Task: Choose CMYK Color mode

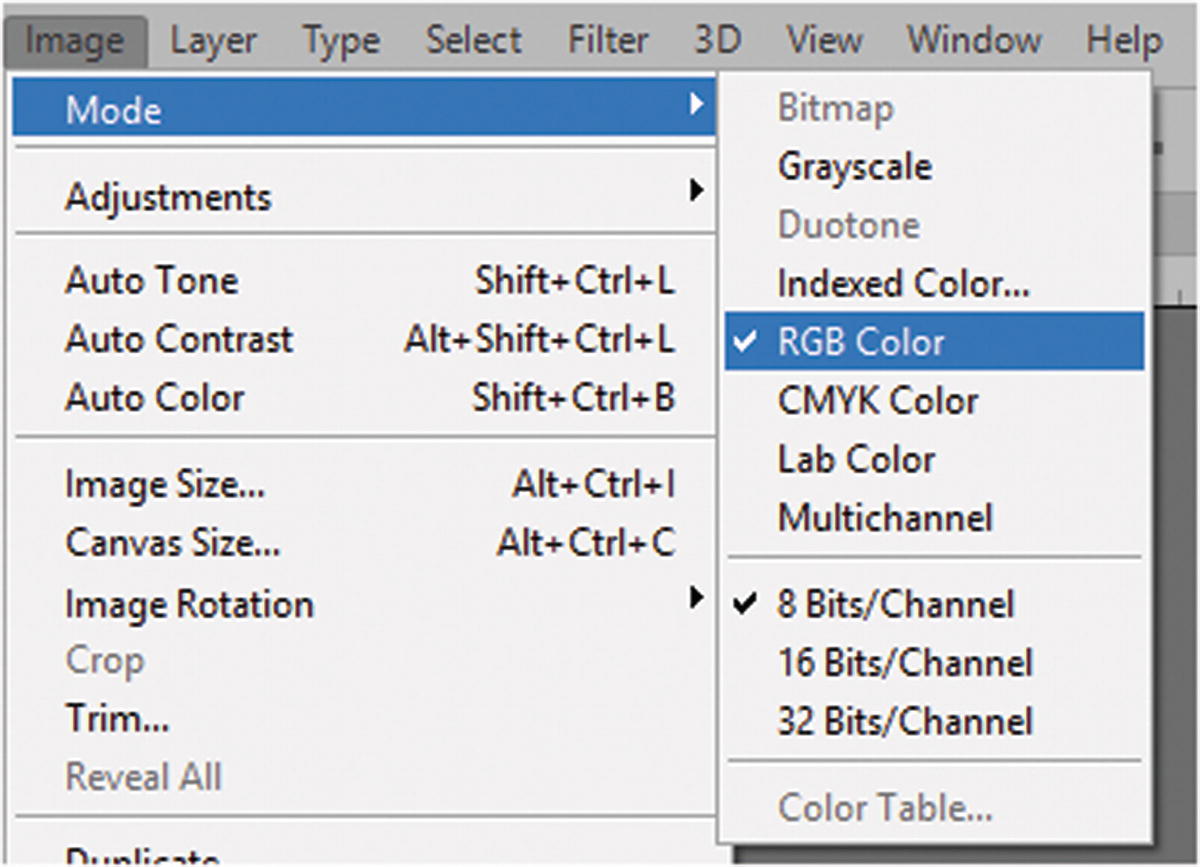Action: pyautogui.click(x=877, y=401)
